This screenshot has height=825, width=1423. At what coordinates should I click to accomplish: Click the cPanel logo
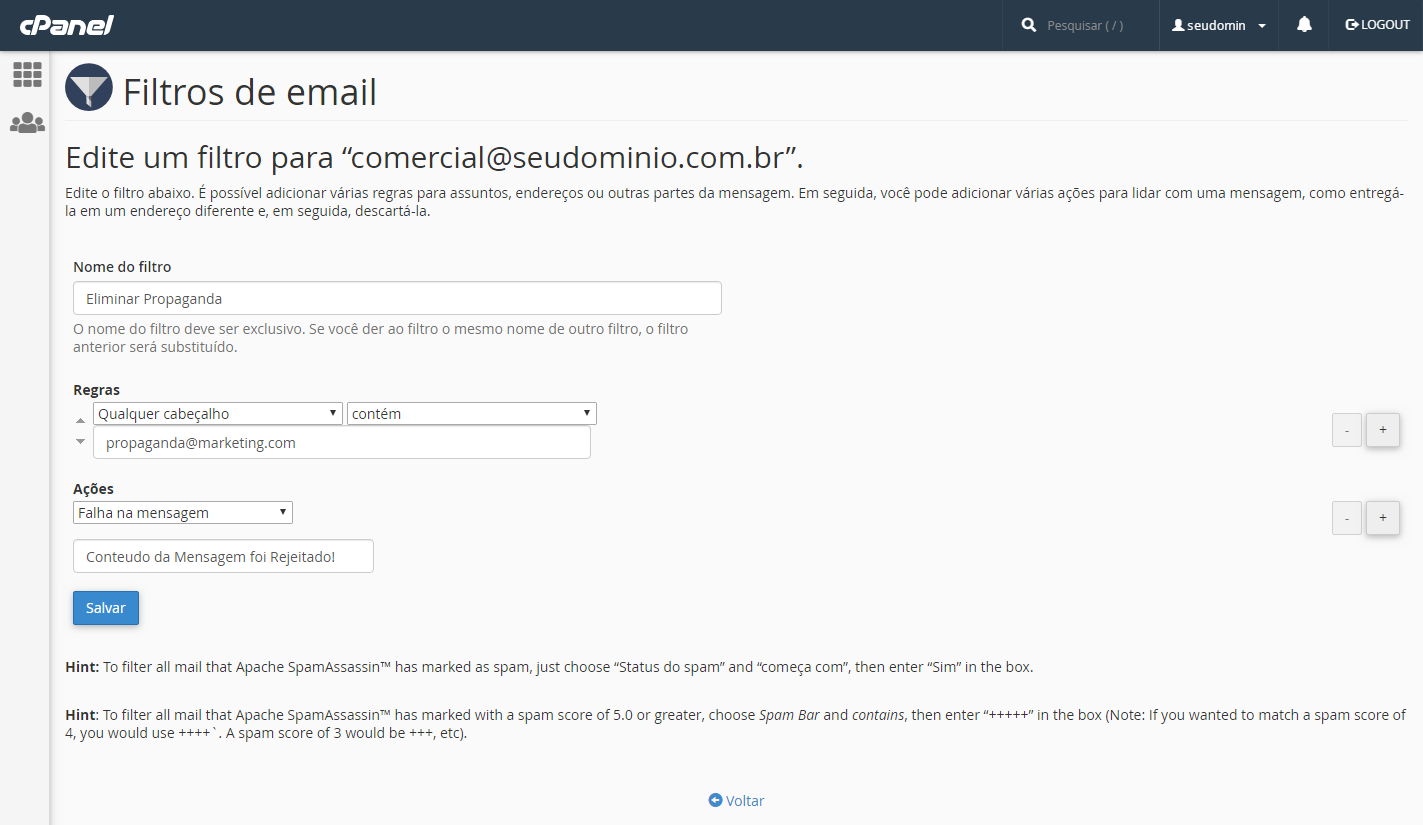point(66,25)
